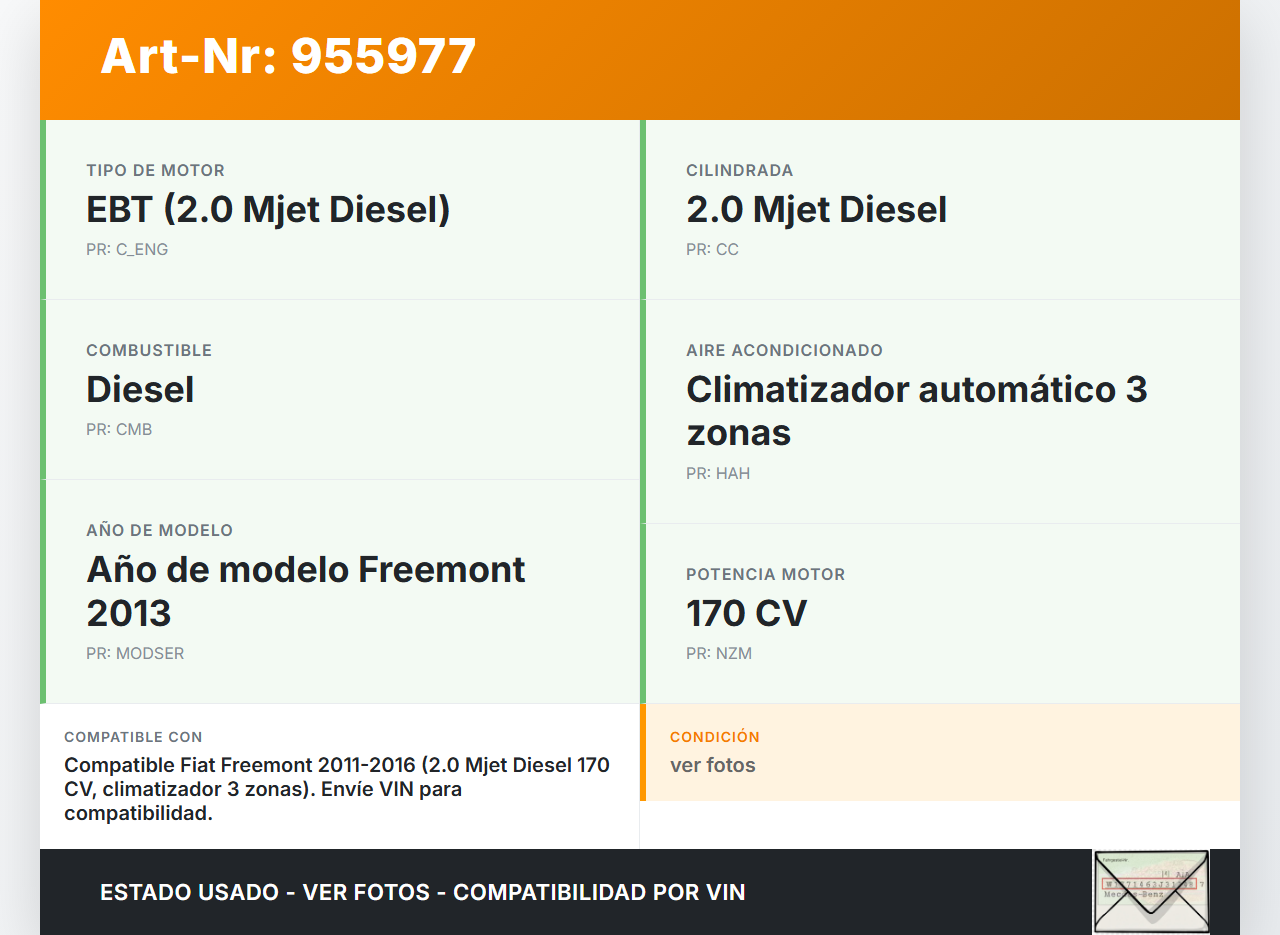The height and width of the screenshot is (935, 1280).
Task: Click the 170 CV power value
Action: click(746, 613)
